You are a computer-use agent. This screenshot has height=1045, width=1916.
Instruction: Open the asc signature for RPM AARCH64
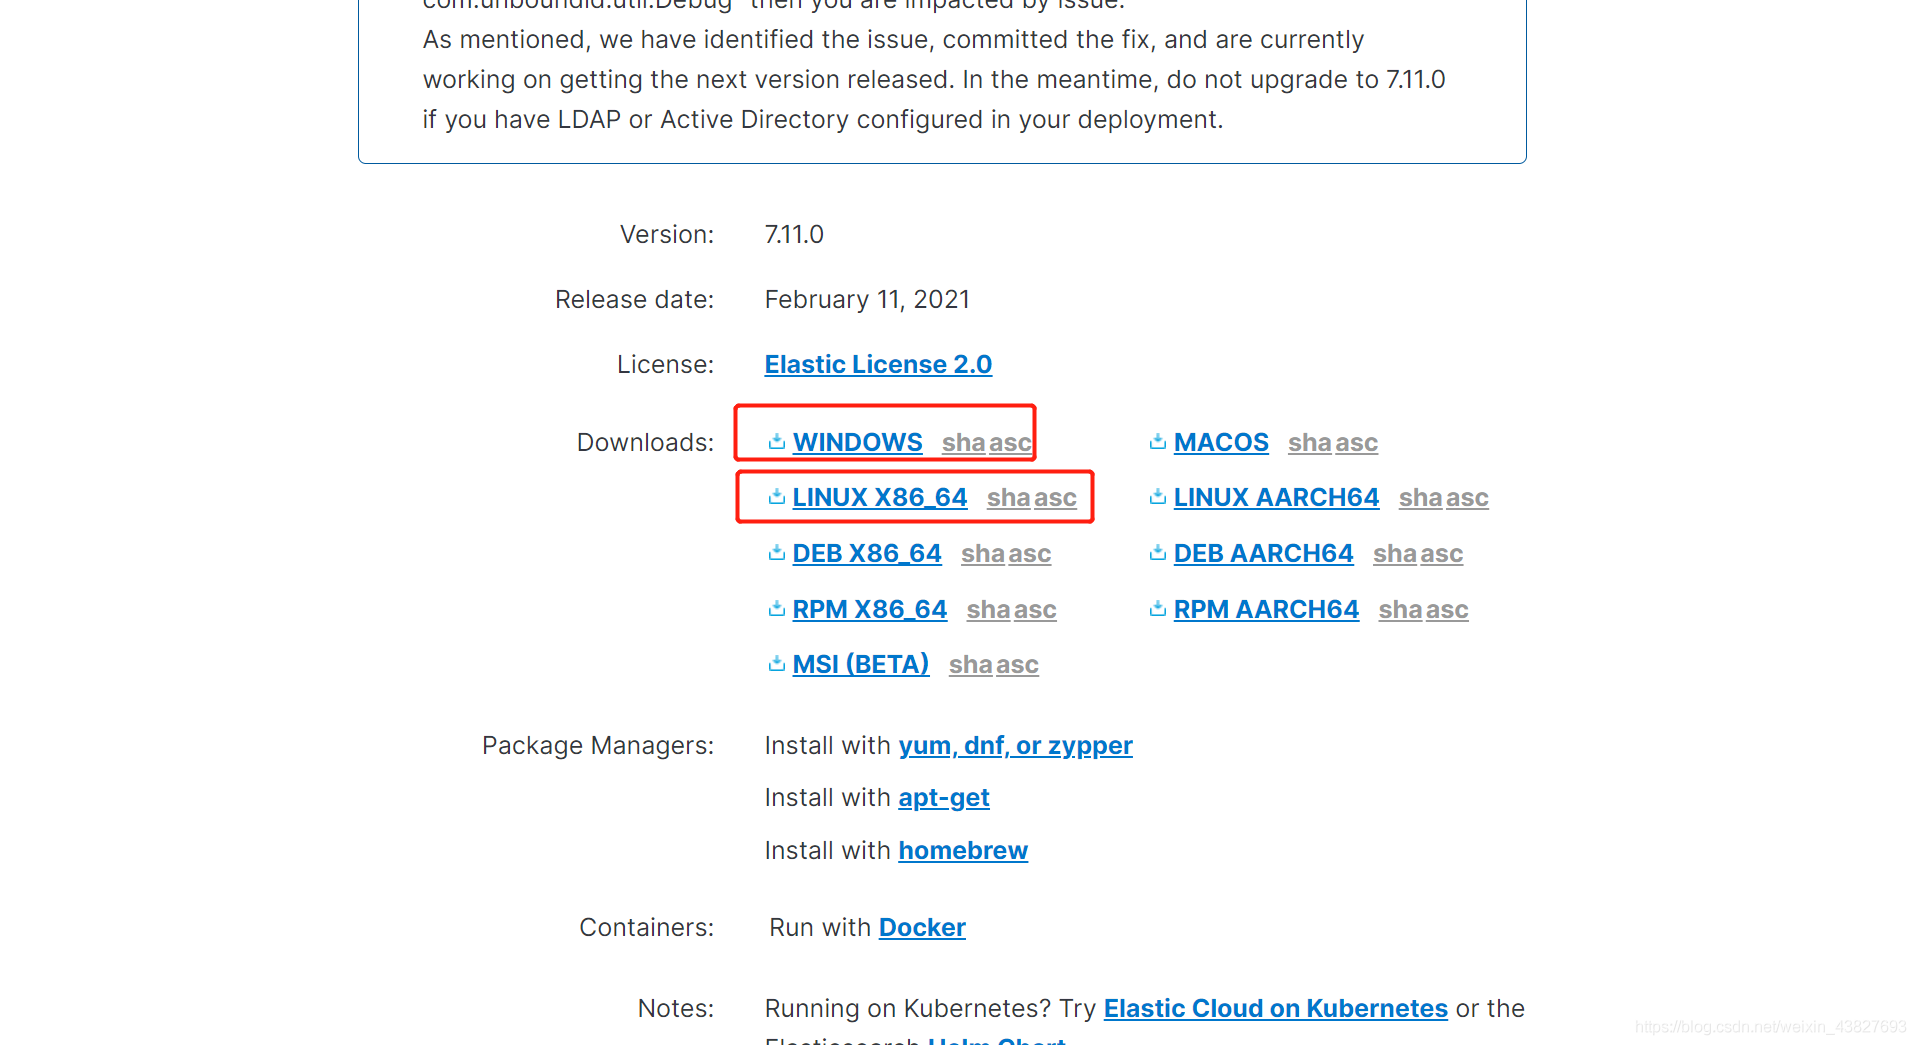(x=1447, y=609)
